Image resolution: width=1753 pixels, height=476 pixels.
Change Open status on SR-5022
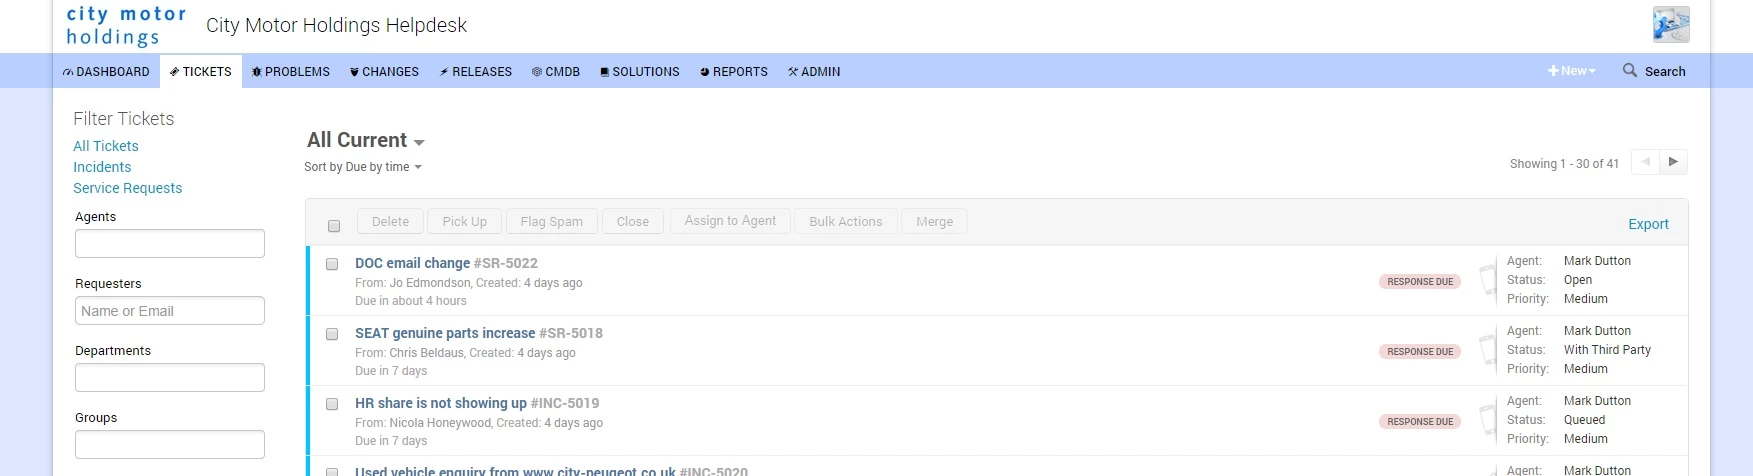click(x=1578, y=280)
